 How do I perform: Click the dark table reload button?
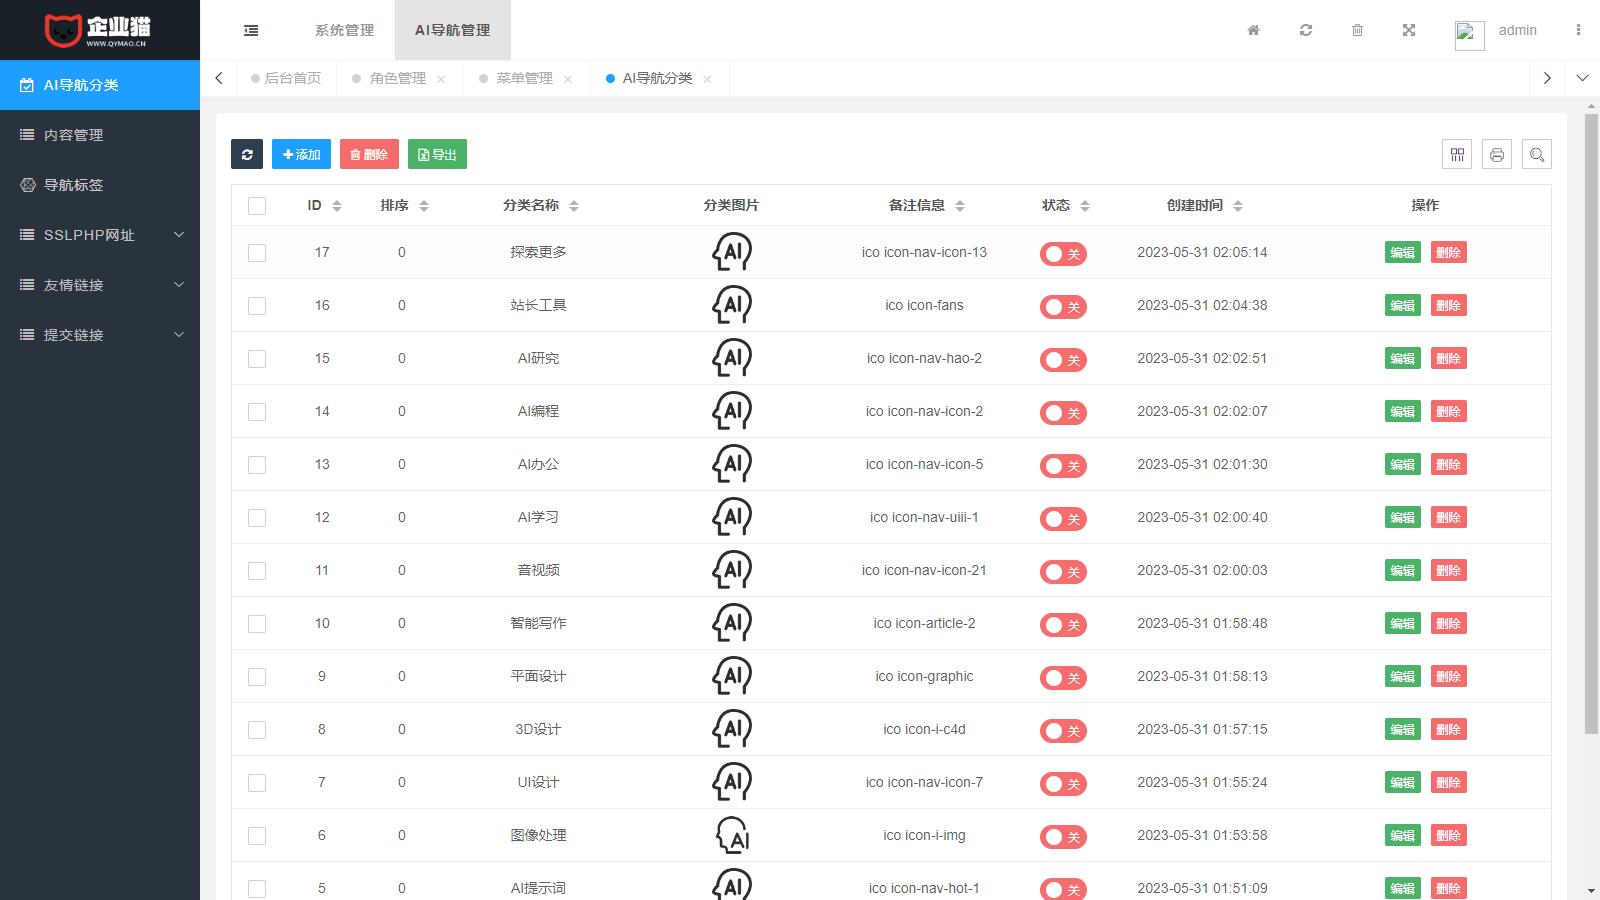click(247, 154)
